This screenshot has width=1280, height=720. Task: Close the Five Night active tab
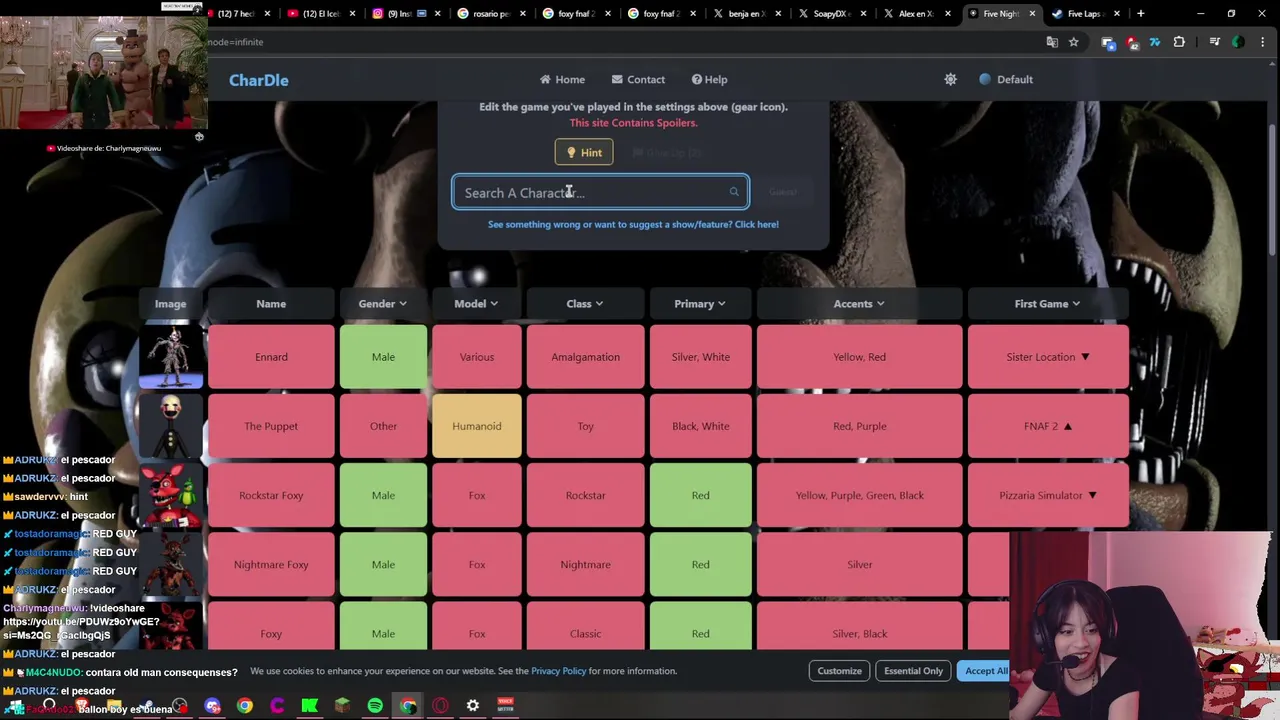[1032, 14]
